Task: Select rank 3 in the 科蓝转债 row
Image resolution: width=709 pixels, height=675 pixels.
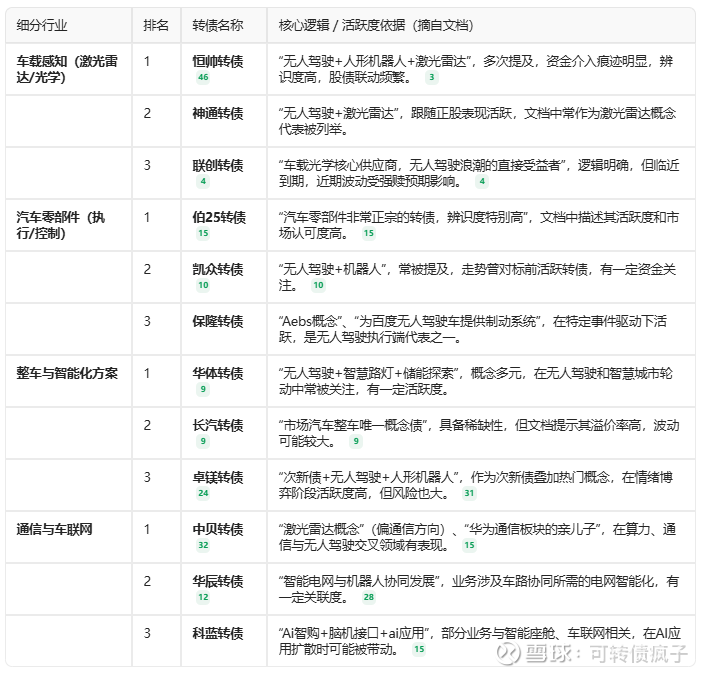Action: [147, 633]
